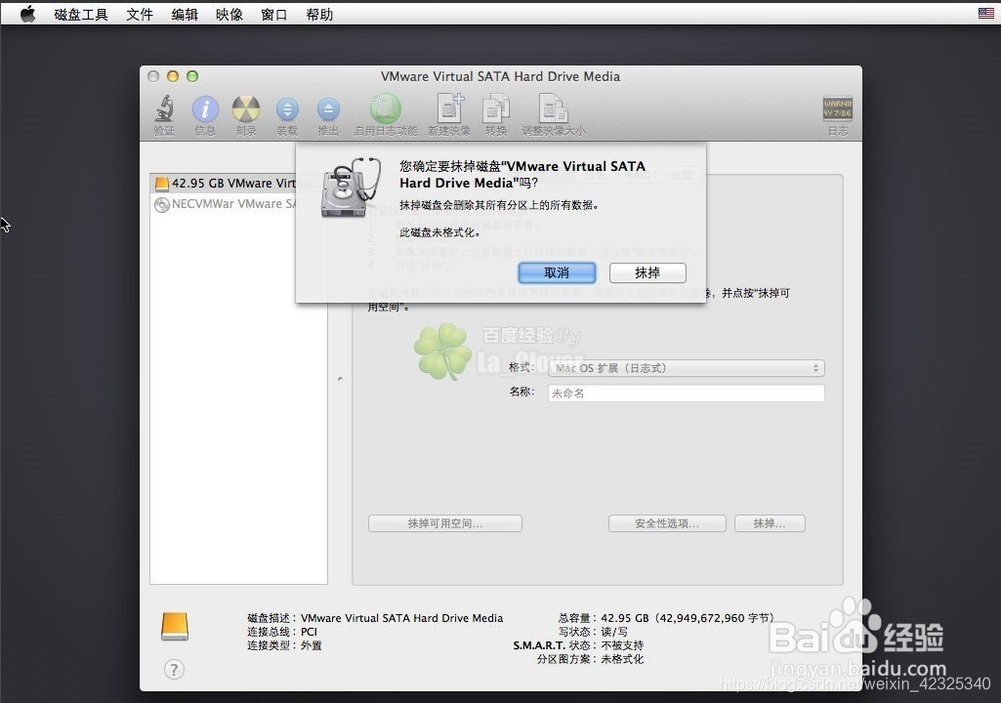1001x703 pixels.
Task: Click the 抹掉… button at bottom right
Action: coord(769,524)
